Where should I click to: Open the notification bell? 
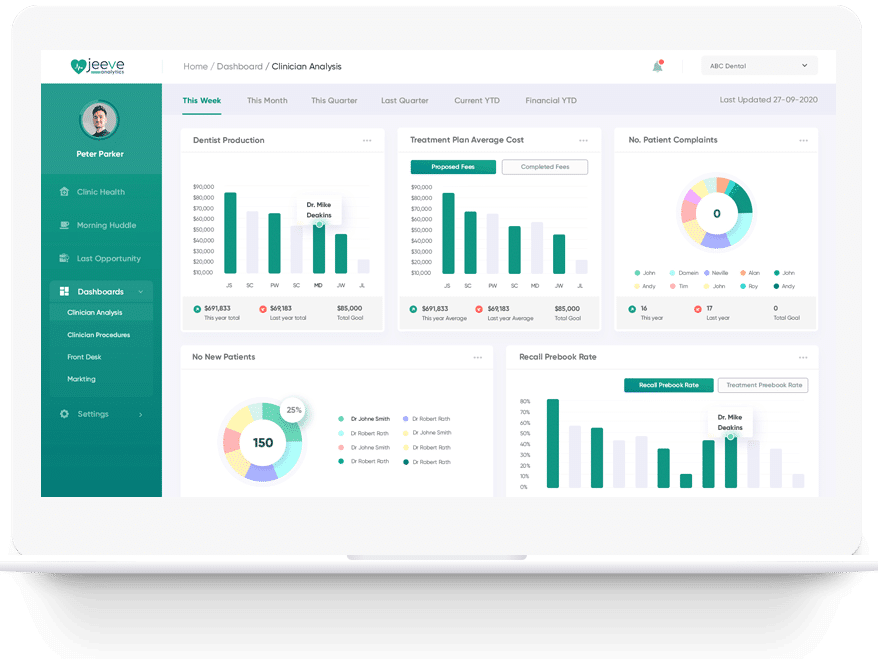pyautogui.click(x=657, y=66)
